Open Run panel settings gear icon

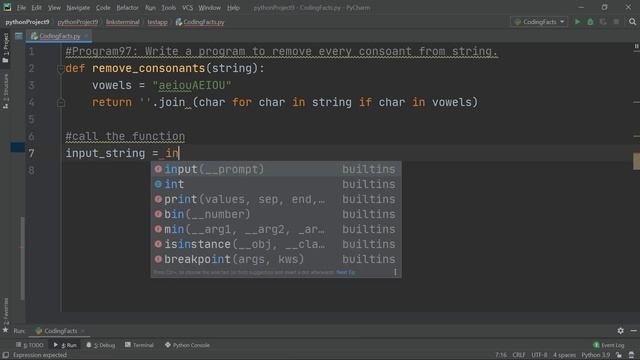620,331
